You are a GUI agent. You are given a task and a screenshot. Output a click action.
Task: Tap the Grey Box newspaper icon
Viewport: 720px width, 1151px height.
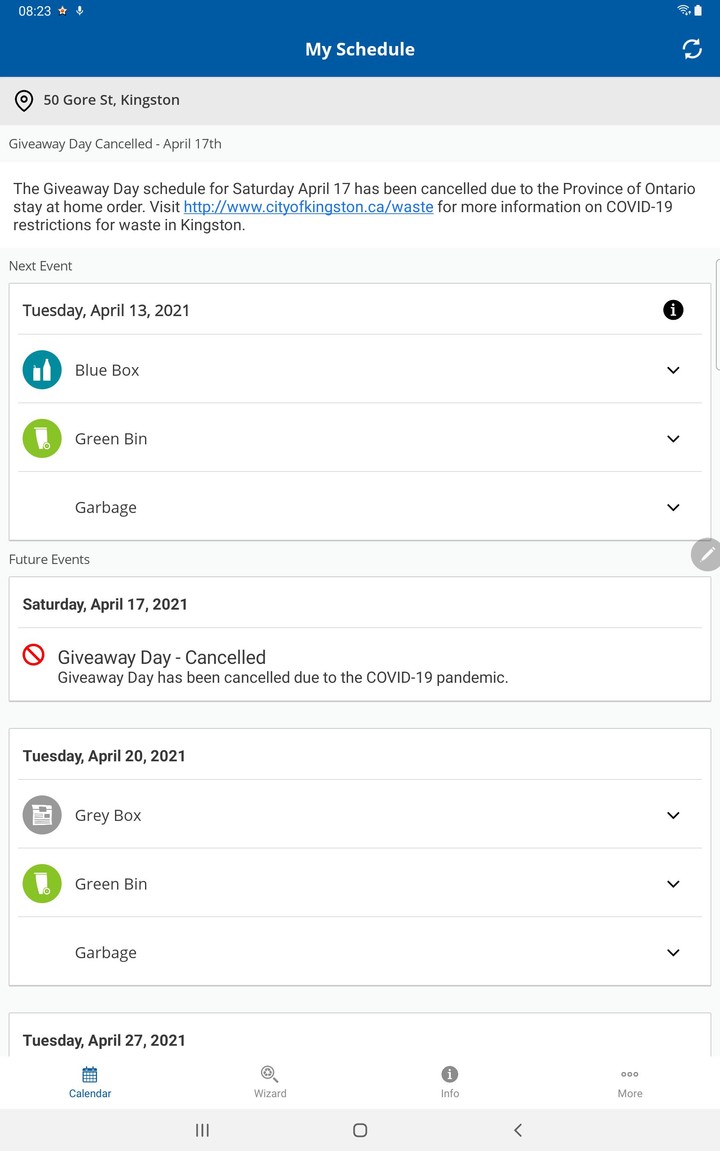click(x=42, y=815)
